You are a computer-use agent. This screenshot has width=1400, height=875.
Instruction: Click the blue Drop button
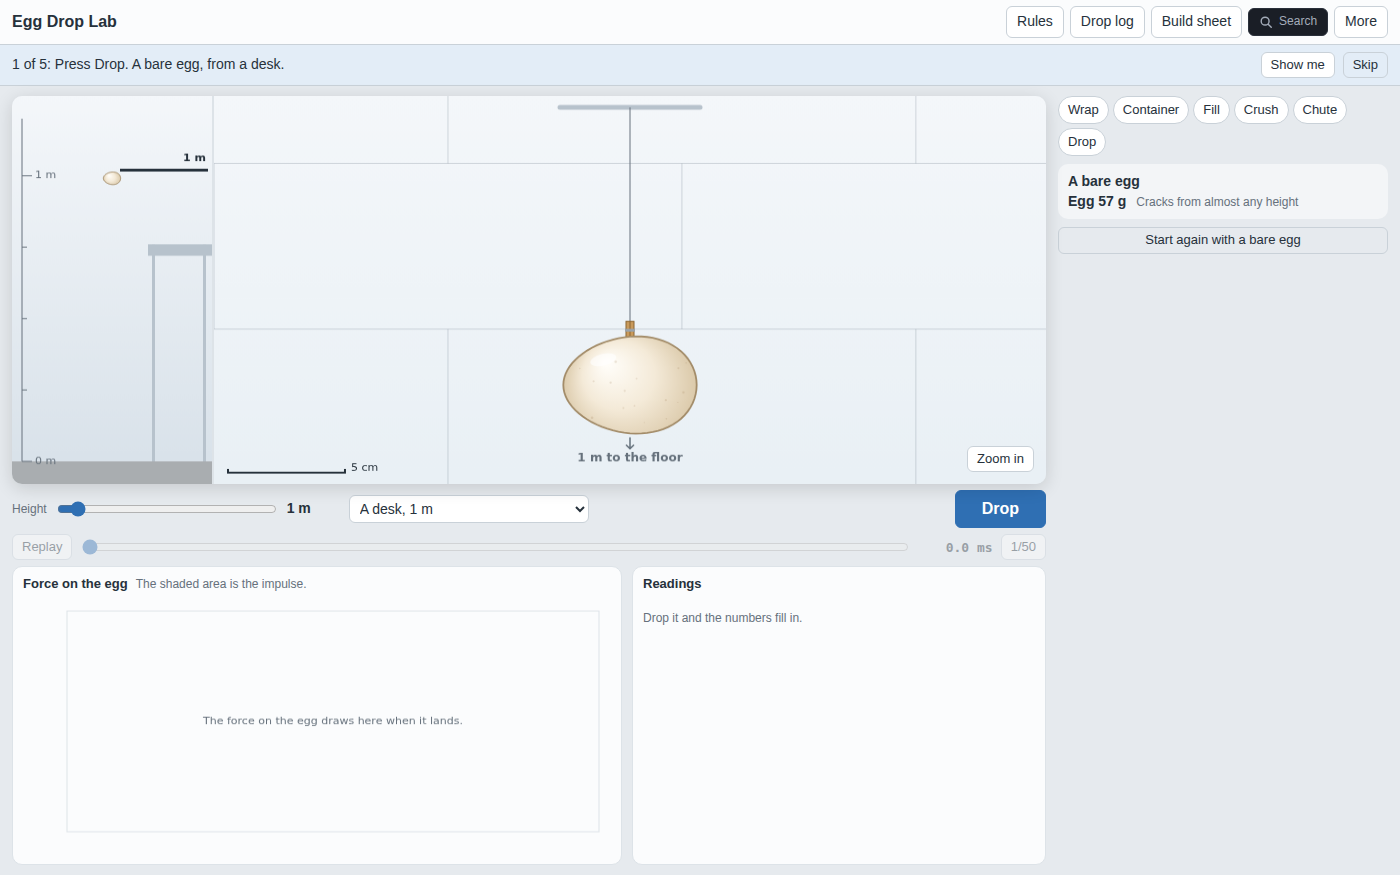(1000, 509)
